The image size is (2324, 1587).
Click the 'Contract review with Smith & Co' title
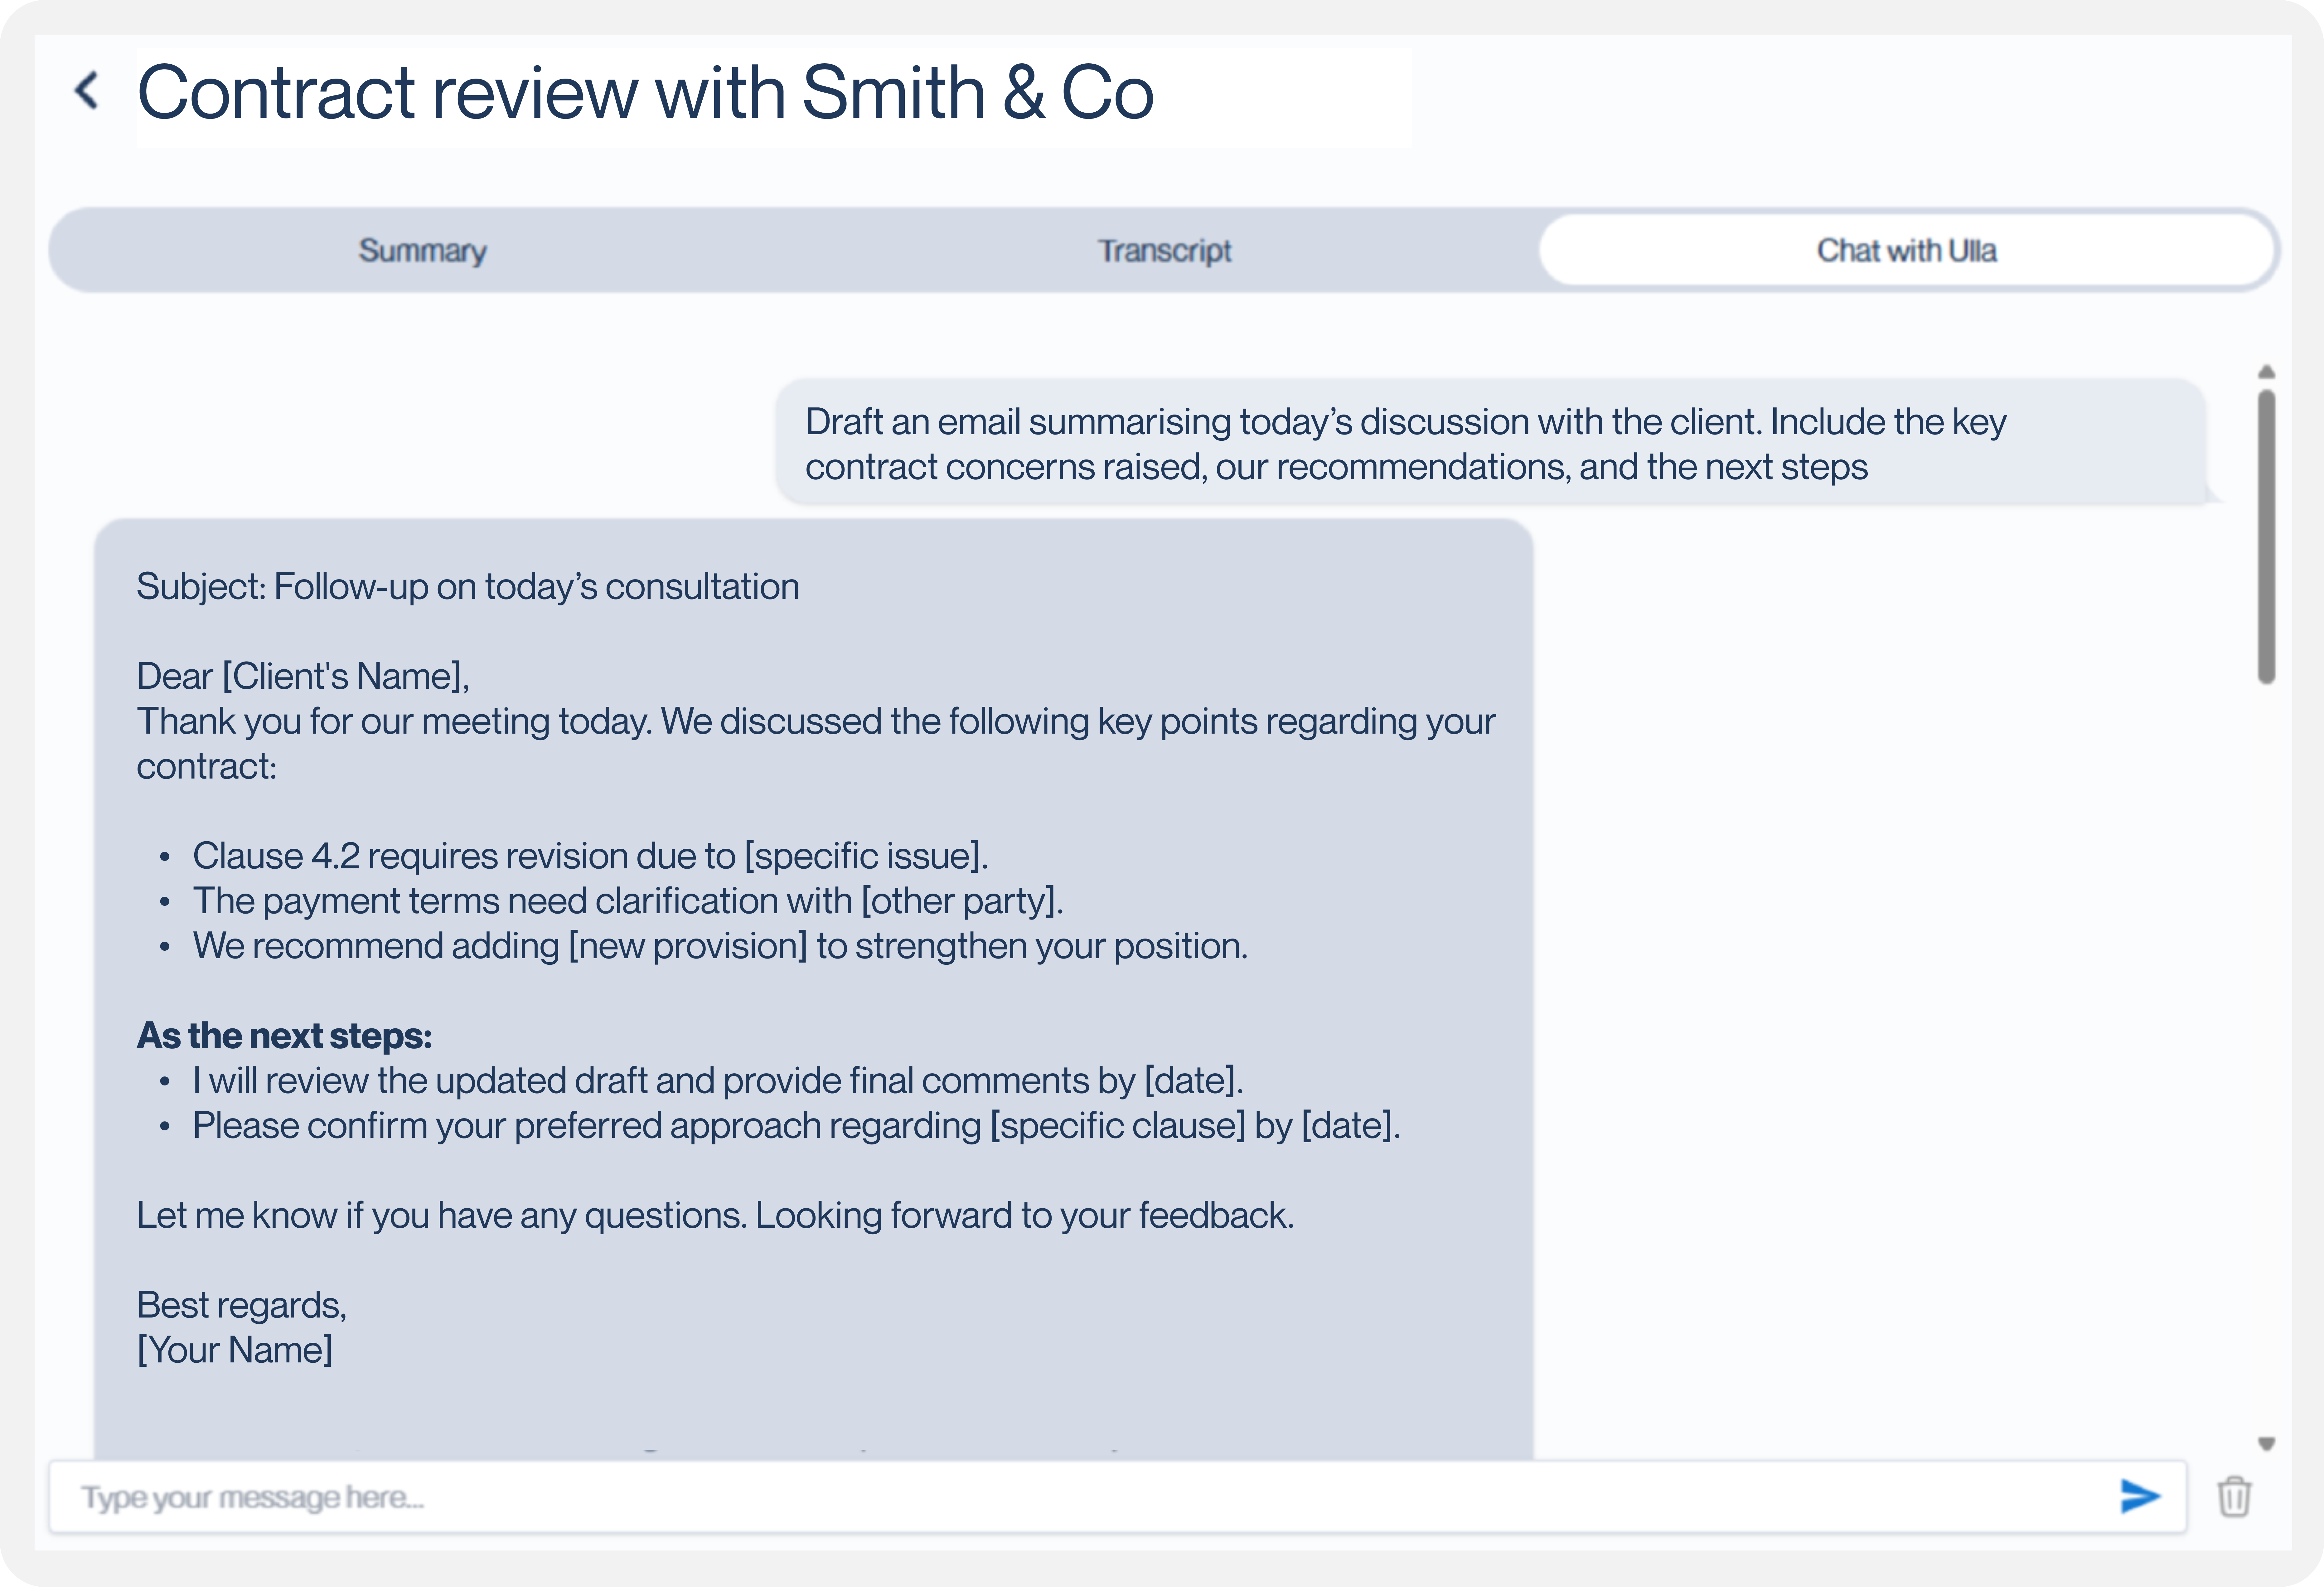[645, 93]
